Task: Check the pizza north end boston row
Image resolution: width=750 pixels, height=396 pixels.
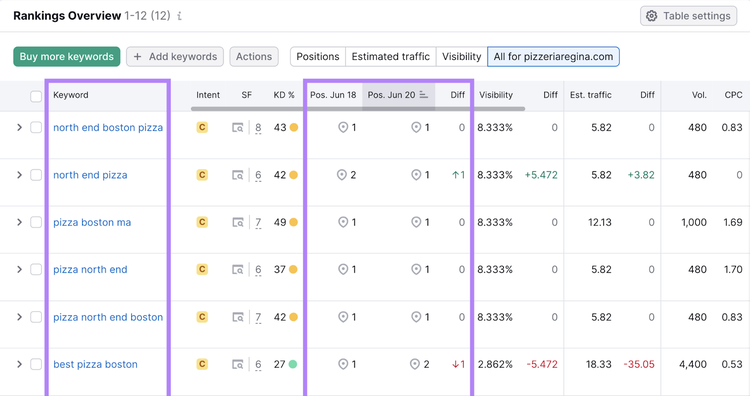Action: tap(36, 317)
